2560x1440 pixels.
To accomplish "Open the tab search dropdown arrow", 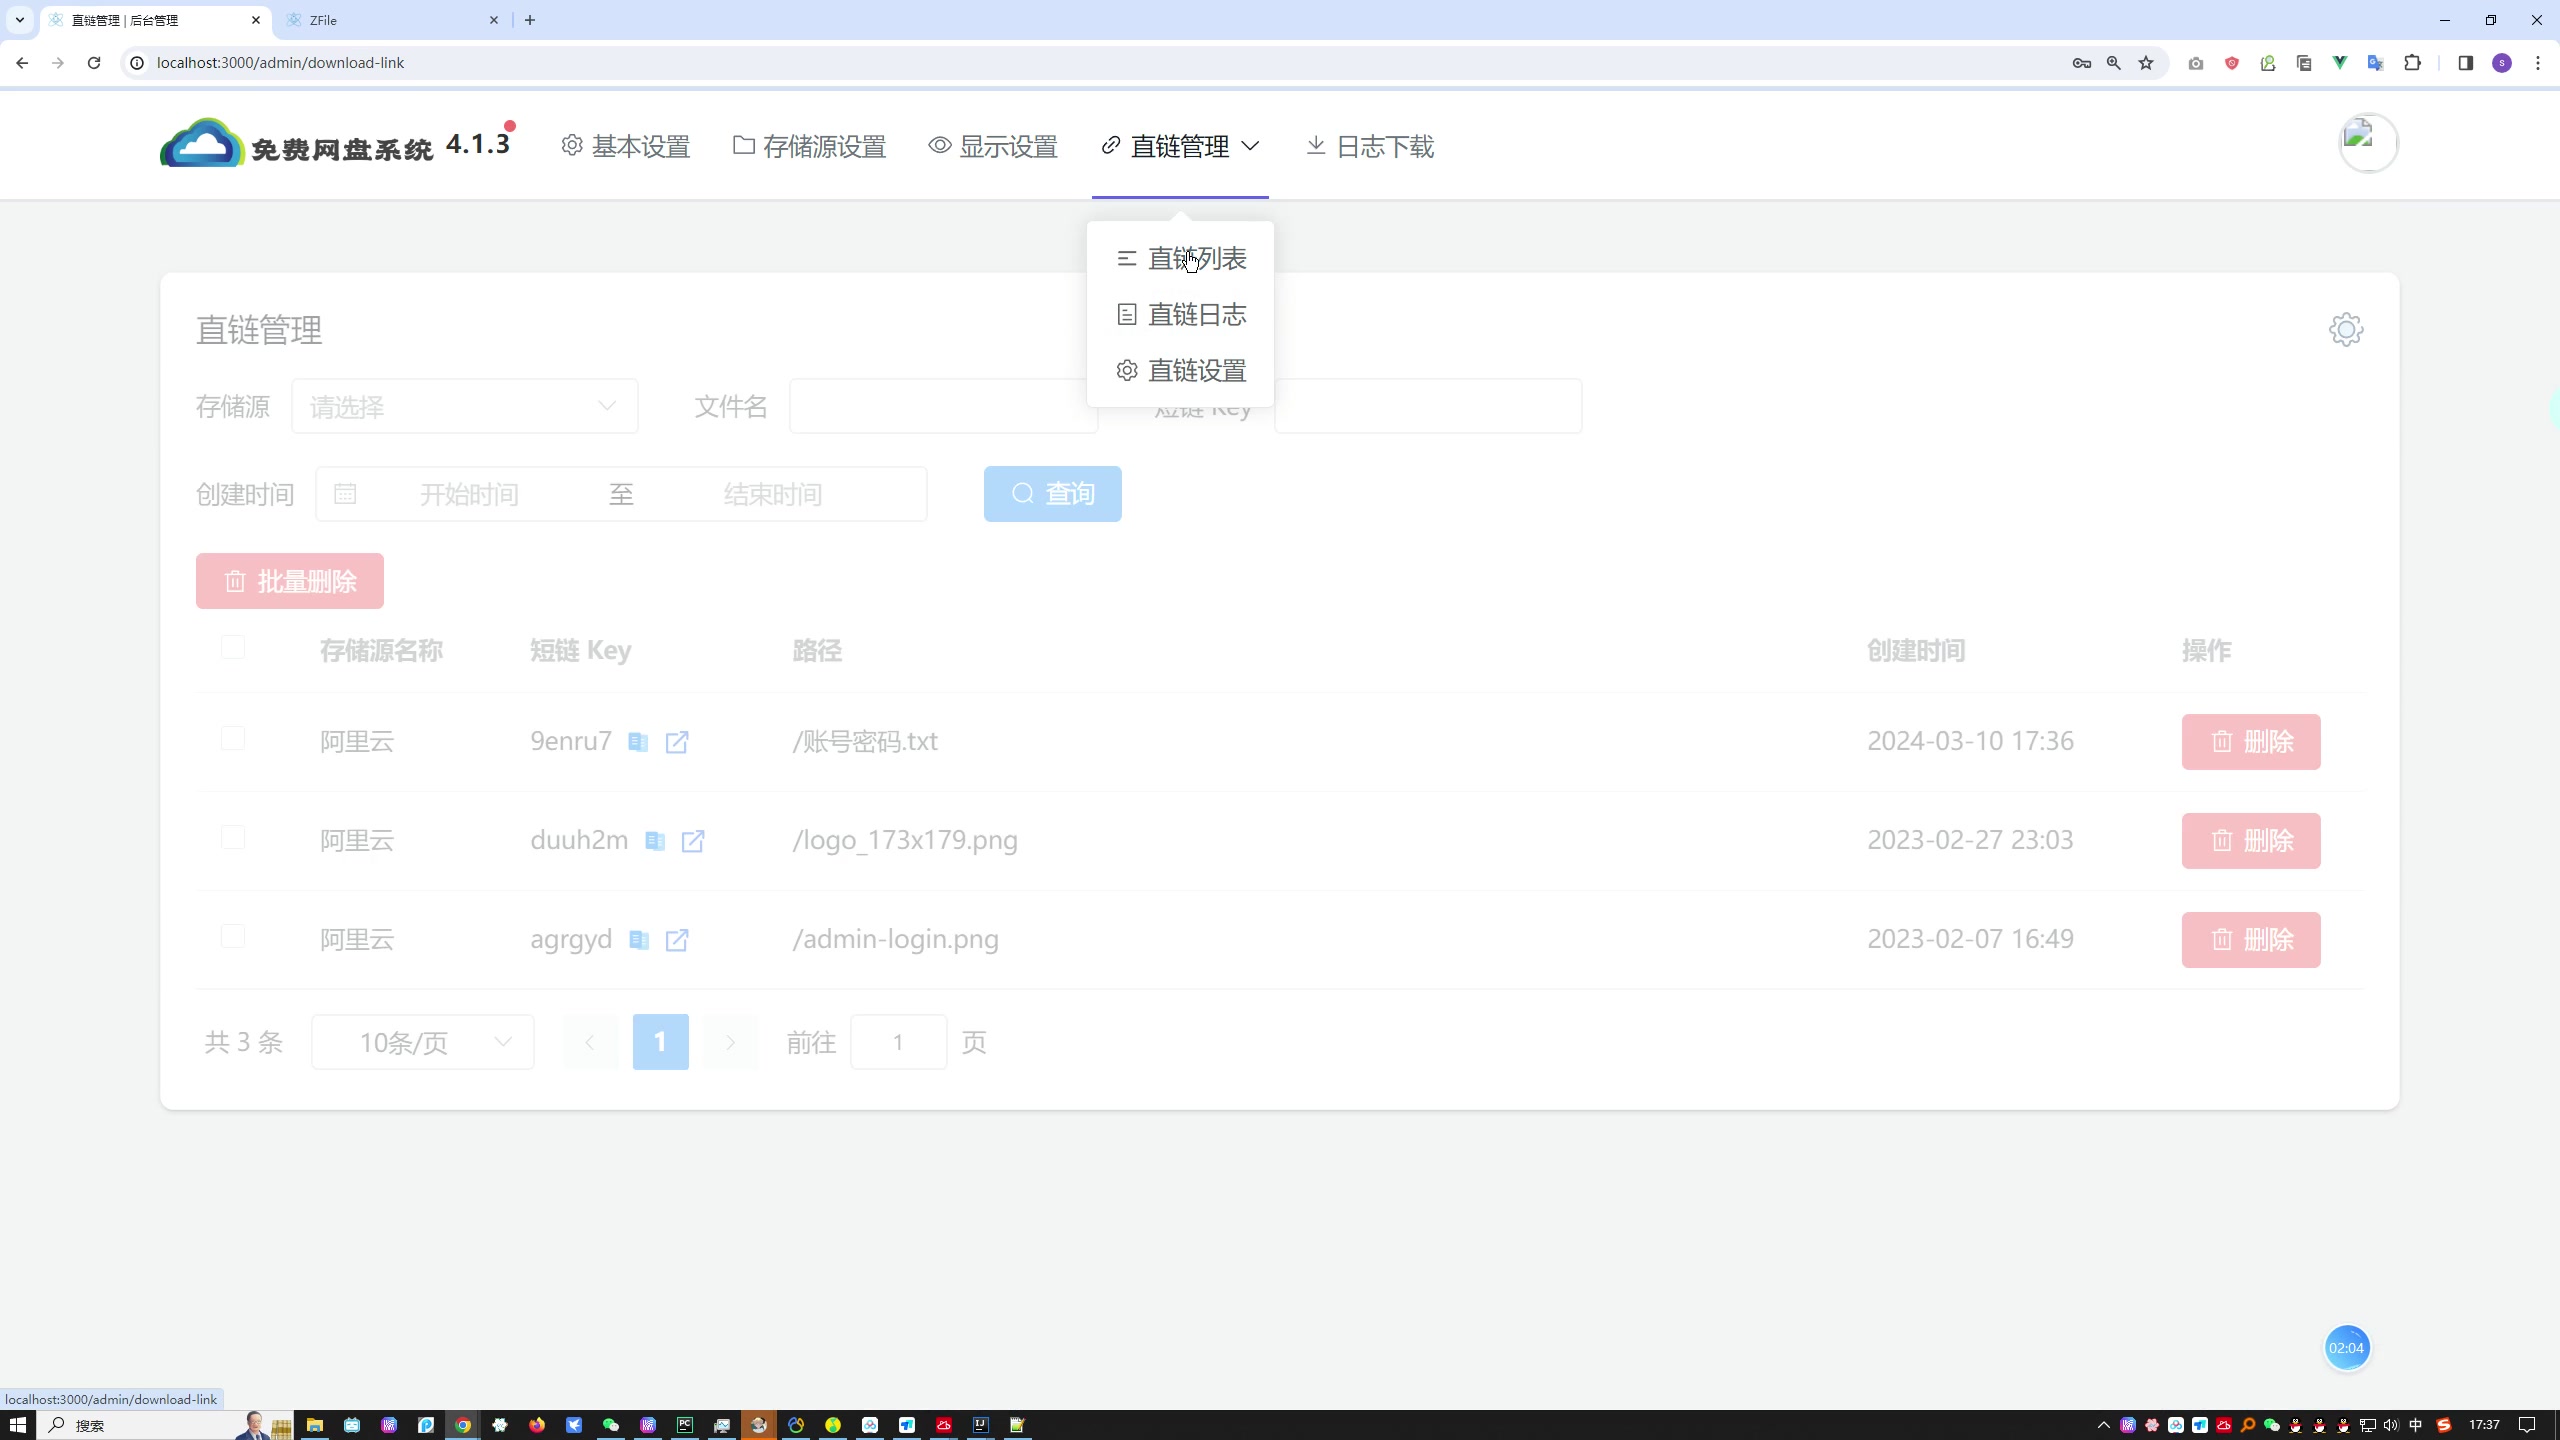I will pyautogui.click(x=19, y=20).
